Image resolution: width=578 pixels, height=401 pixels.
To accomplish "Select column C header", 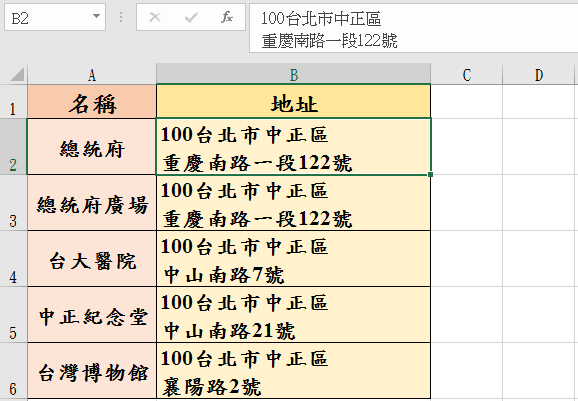I will [467, 74].
